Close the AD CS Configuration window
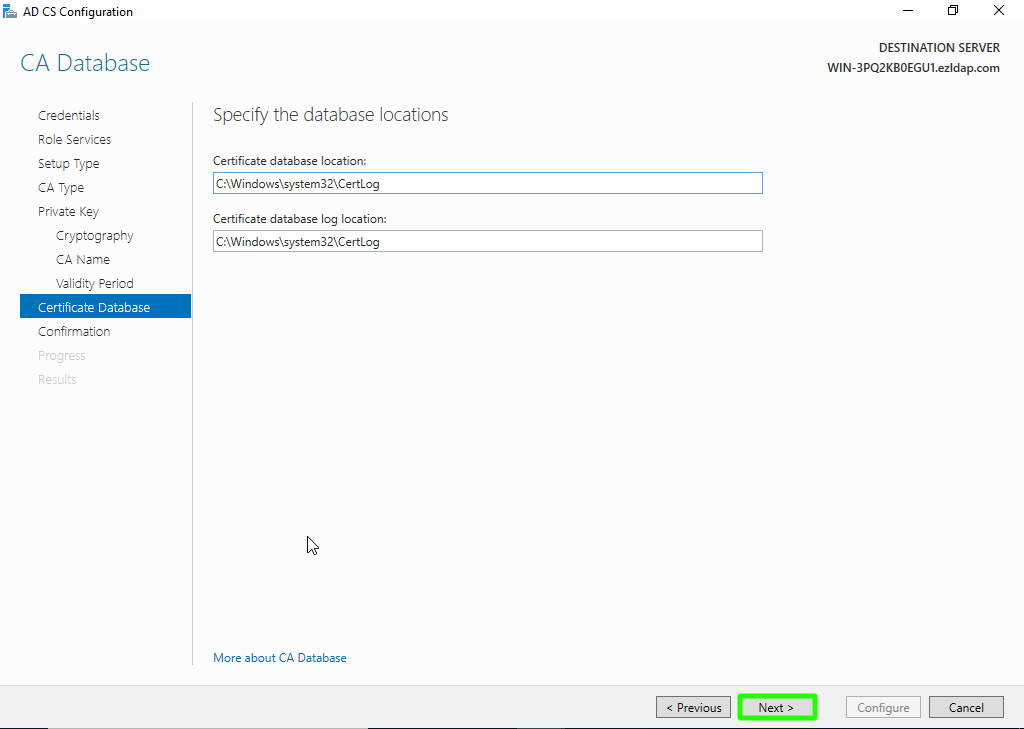Screen dimensions: 1024x729 point(999,11)
